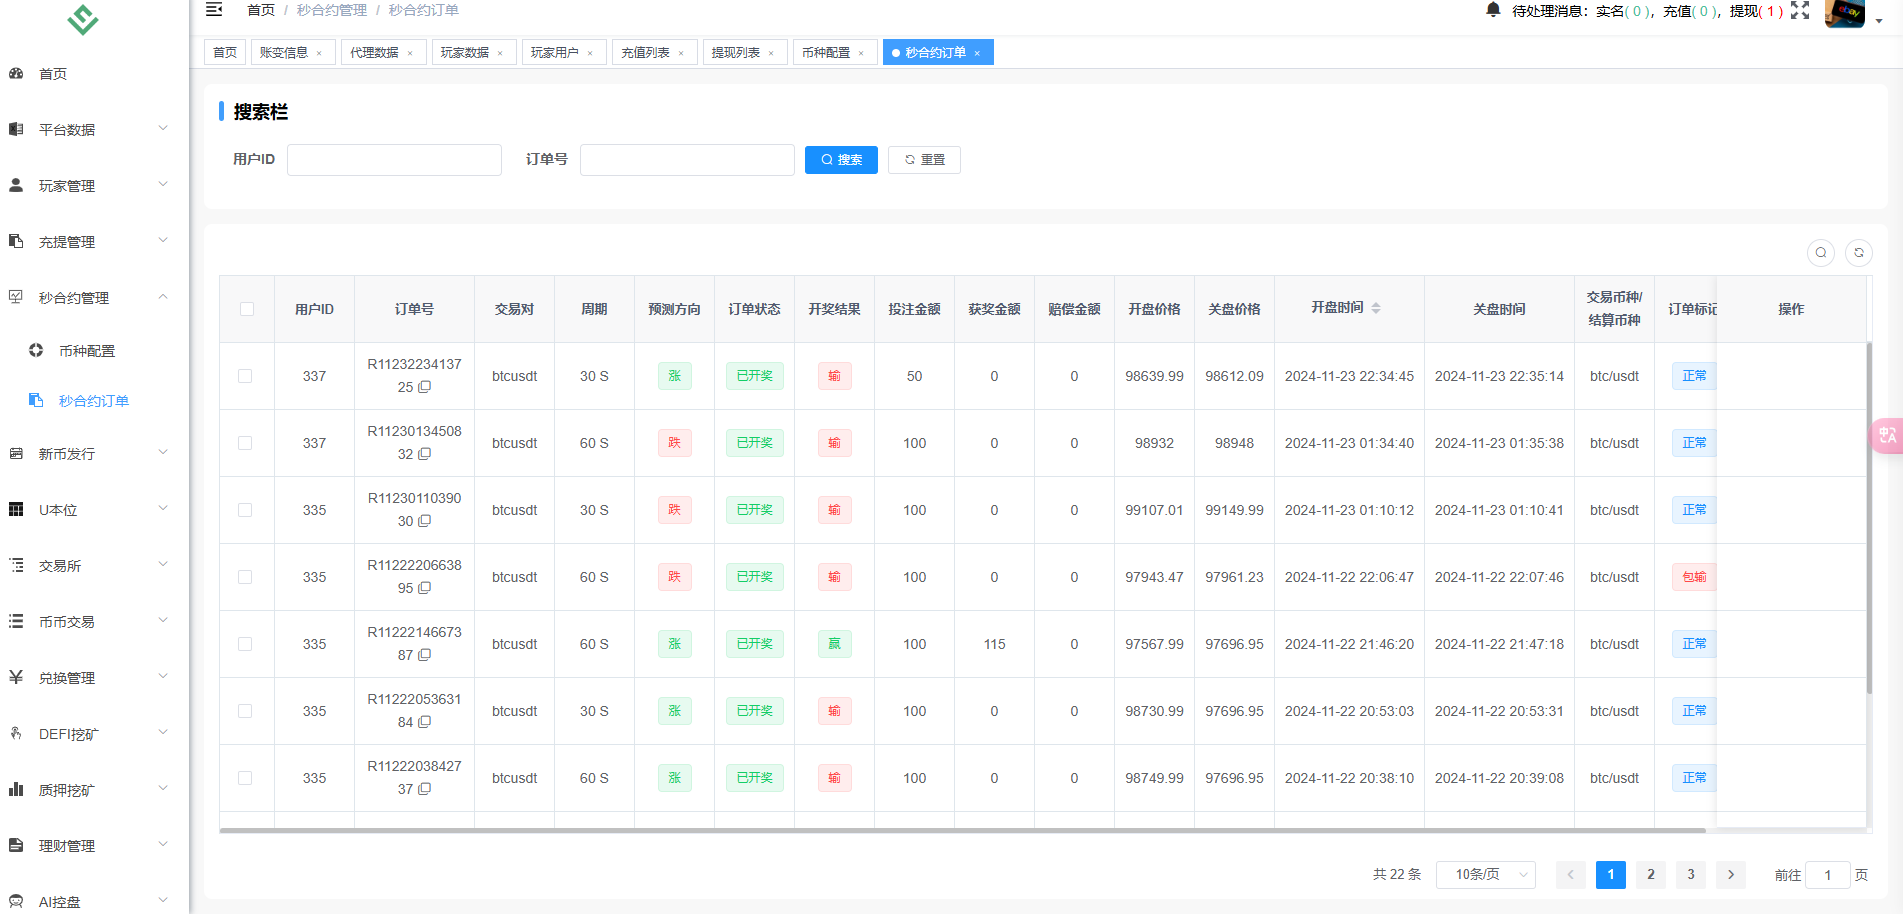Click the round search icon above table
Image resolution: width=1903 pixels, height=914 pixels.
tap(1821, 253)
